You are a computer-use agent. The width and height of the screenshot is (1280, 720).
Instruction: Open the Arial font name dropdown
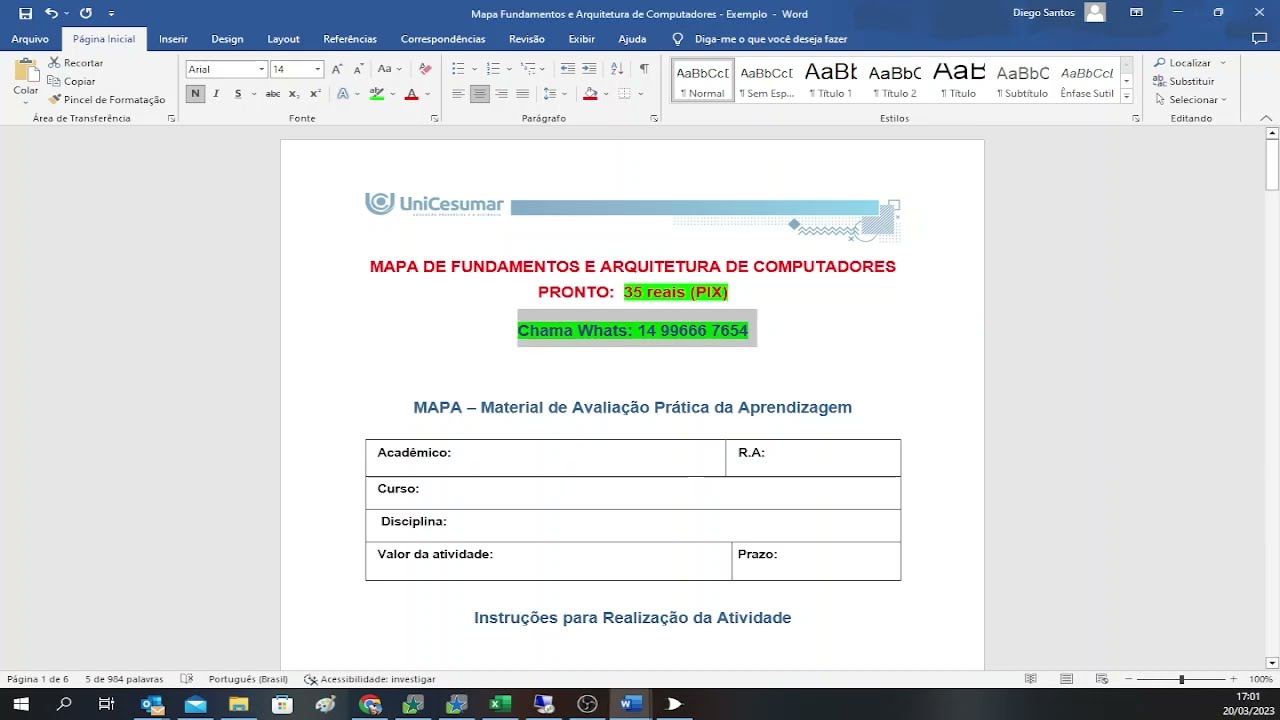262,69
